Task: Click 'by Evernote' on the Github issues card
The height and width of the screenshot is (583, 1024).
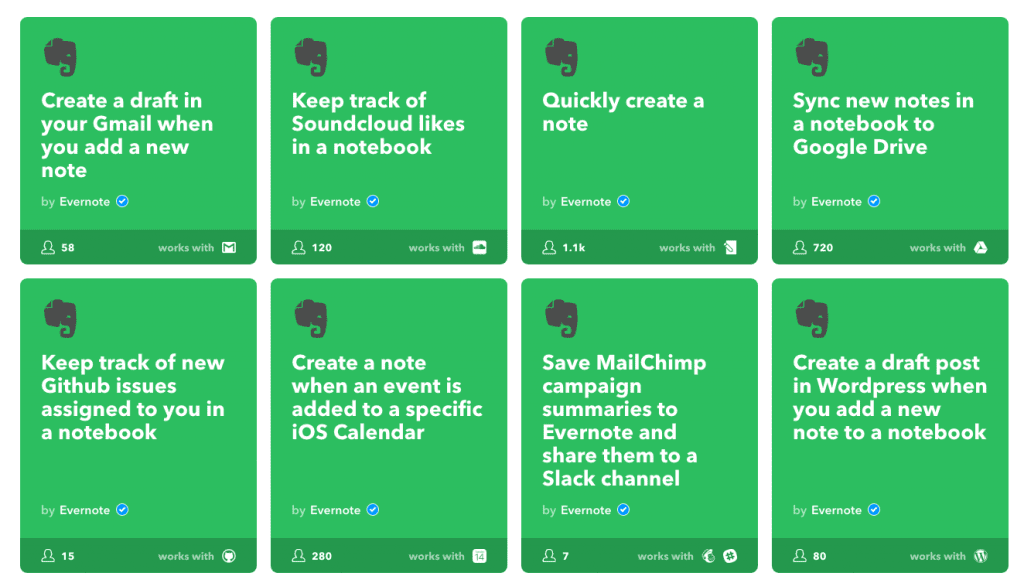Action: tap(75, 510)
